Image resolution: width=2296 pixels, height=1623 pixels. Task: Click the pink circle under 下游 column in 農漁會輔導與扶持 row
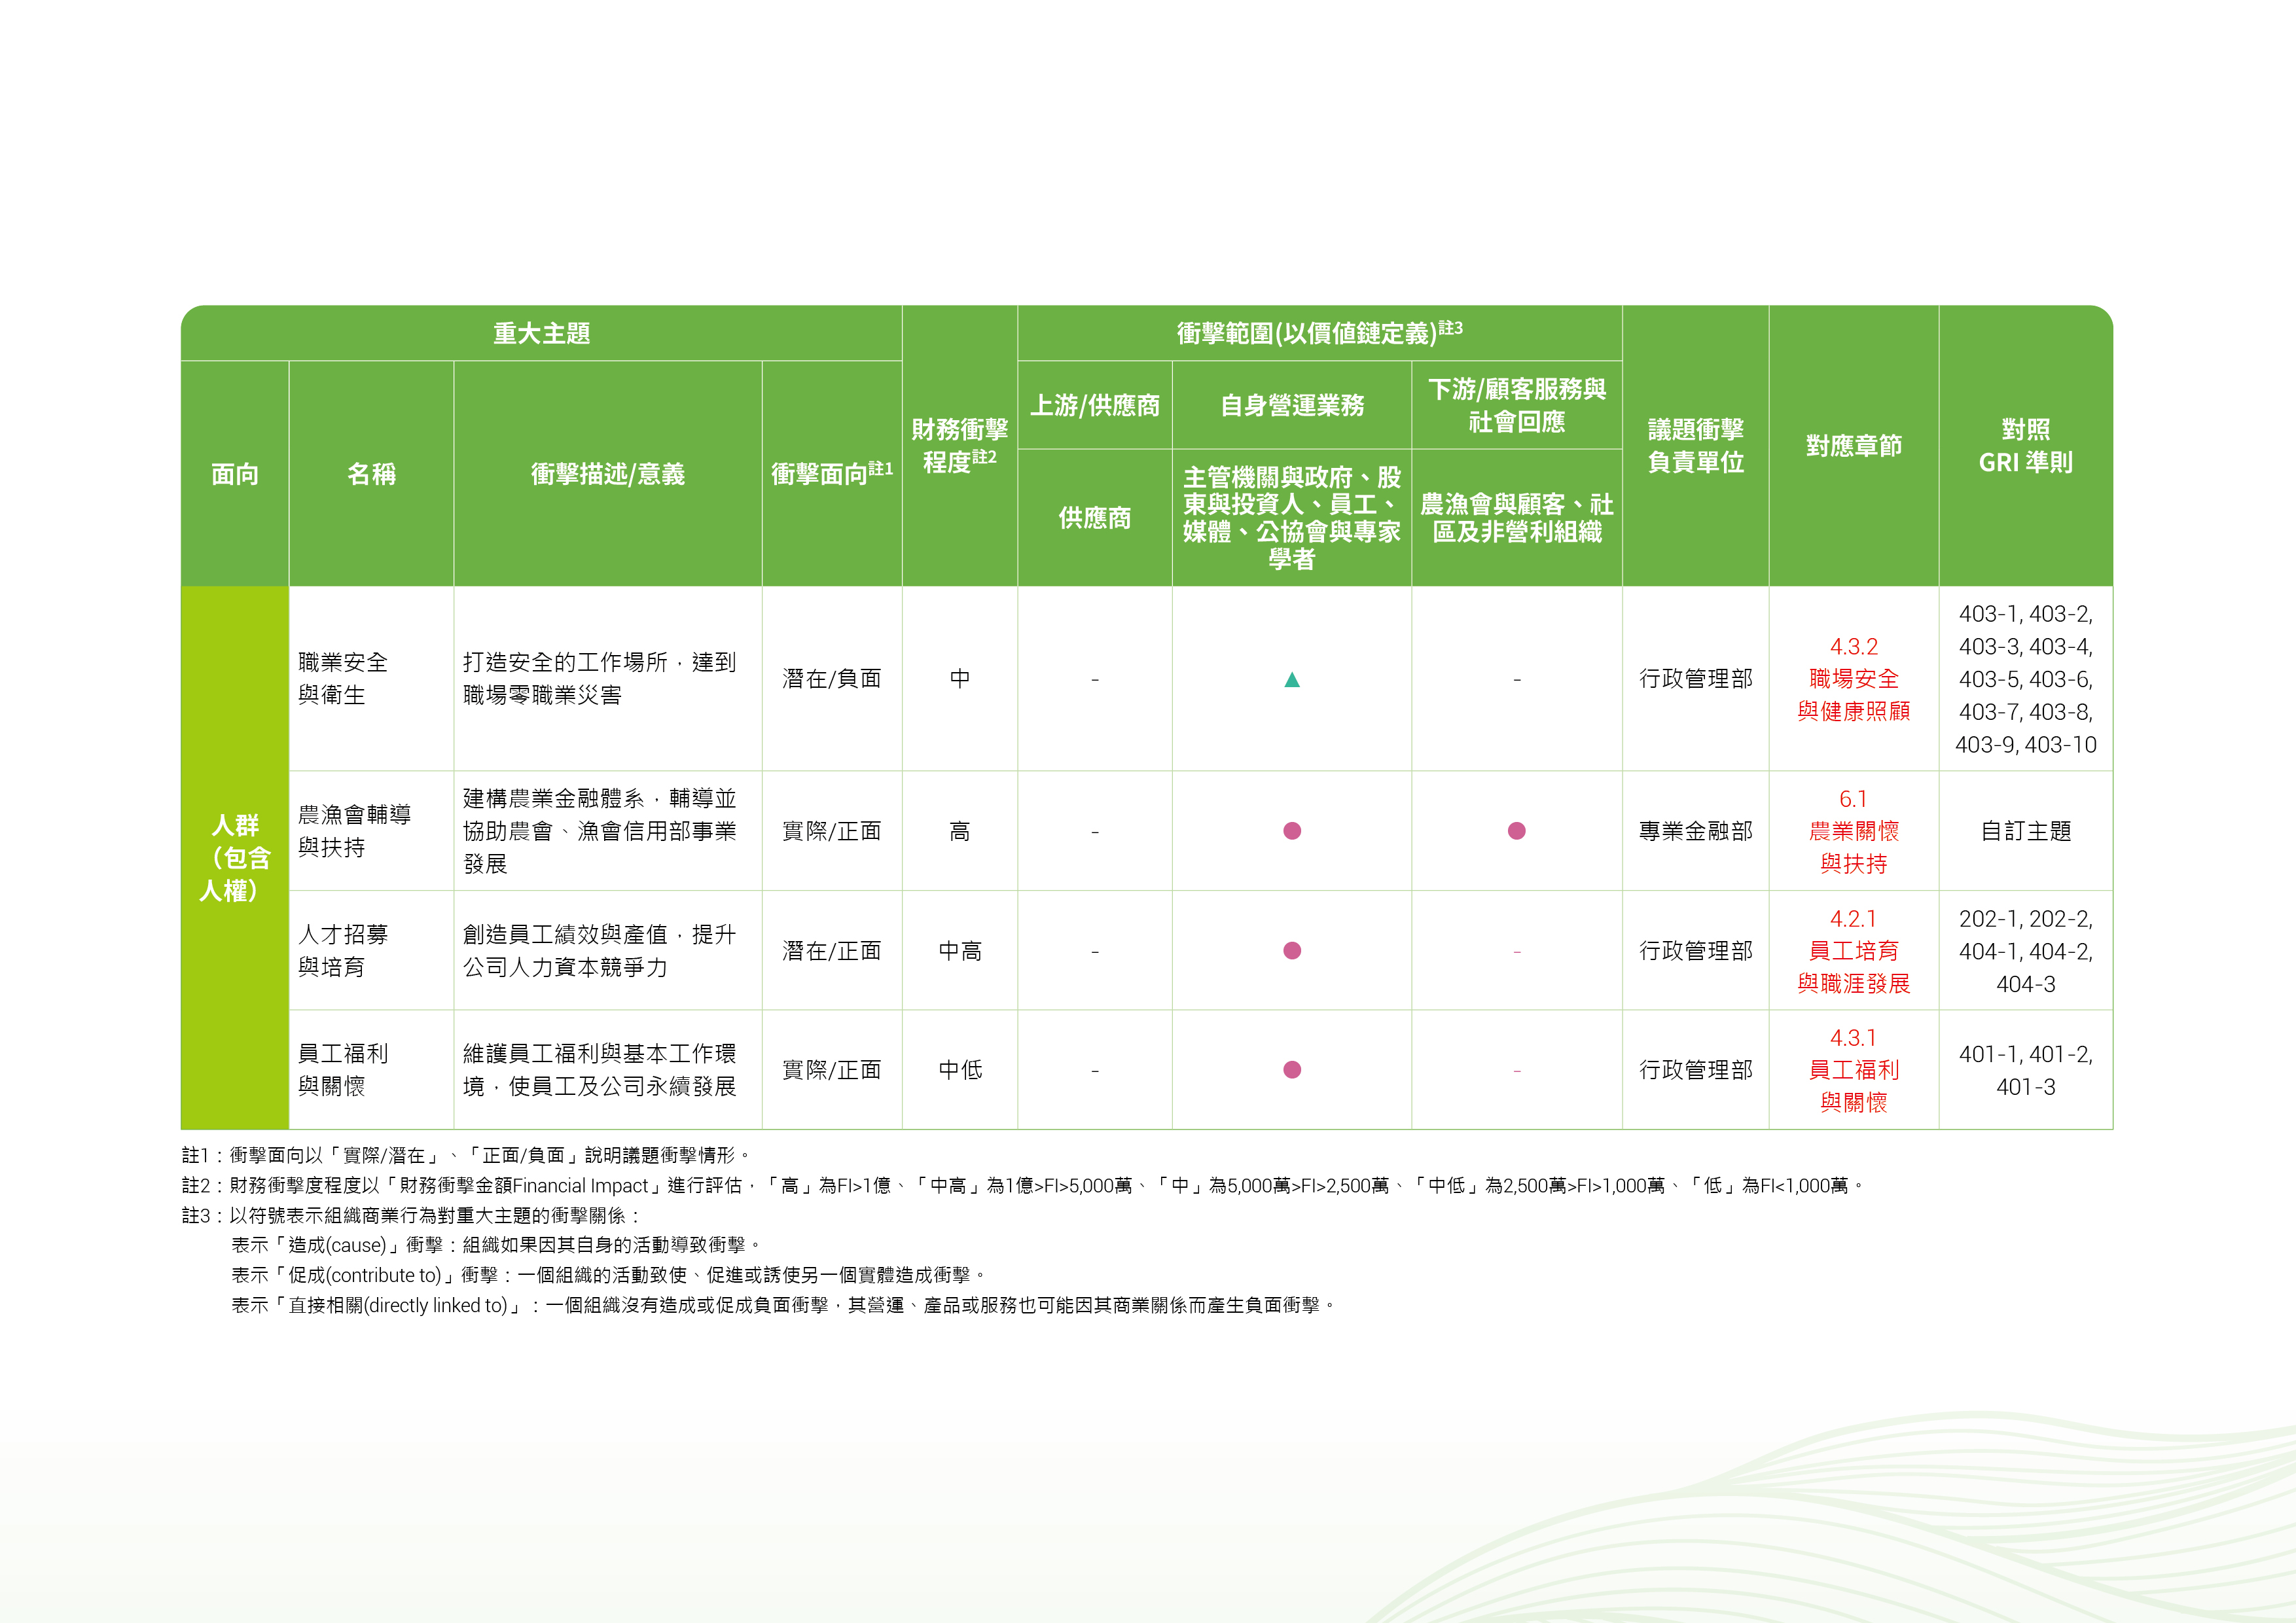pos(1516,831)
